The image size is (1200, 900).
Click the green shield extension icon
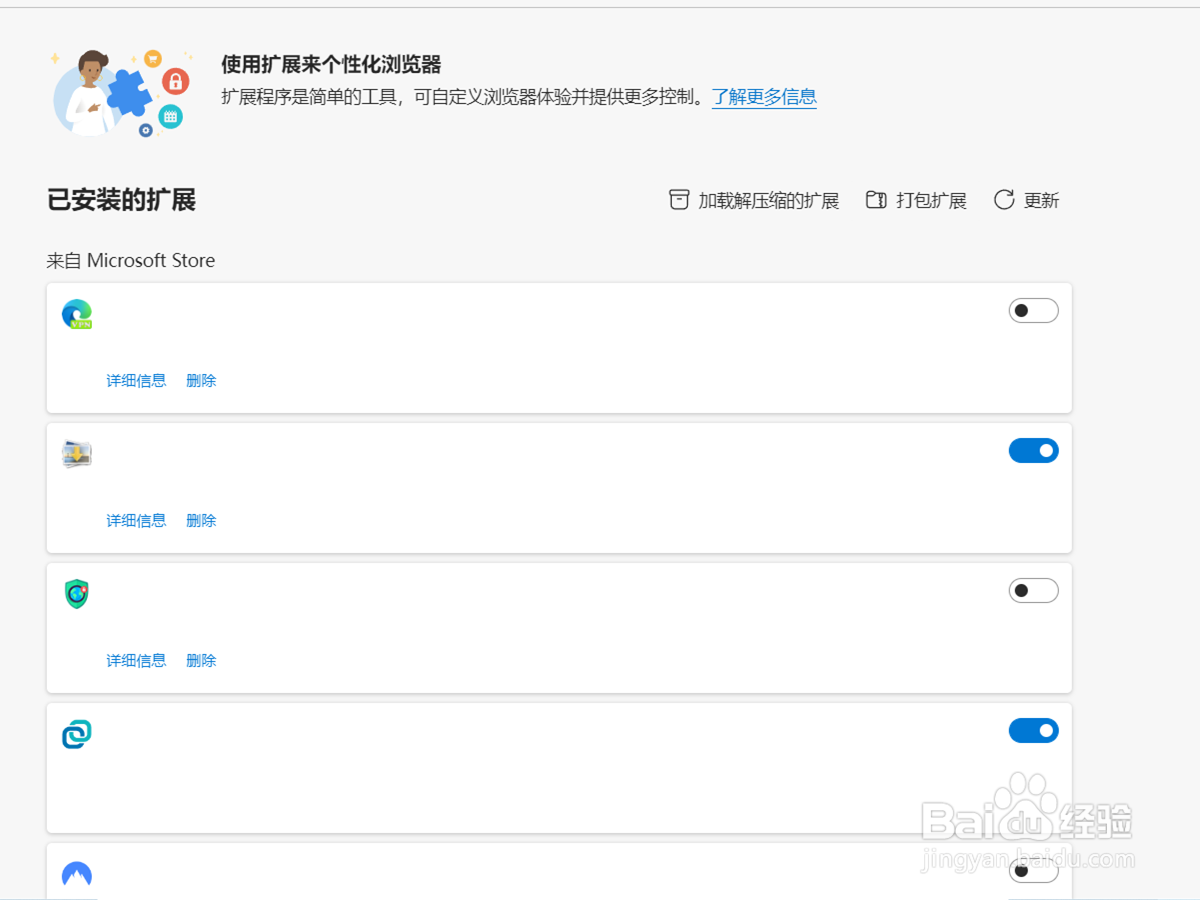pos(77,593)
